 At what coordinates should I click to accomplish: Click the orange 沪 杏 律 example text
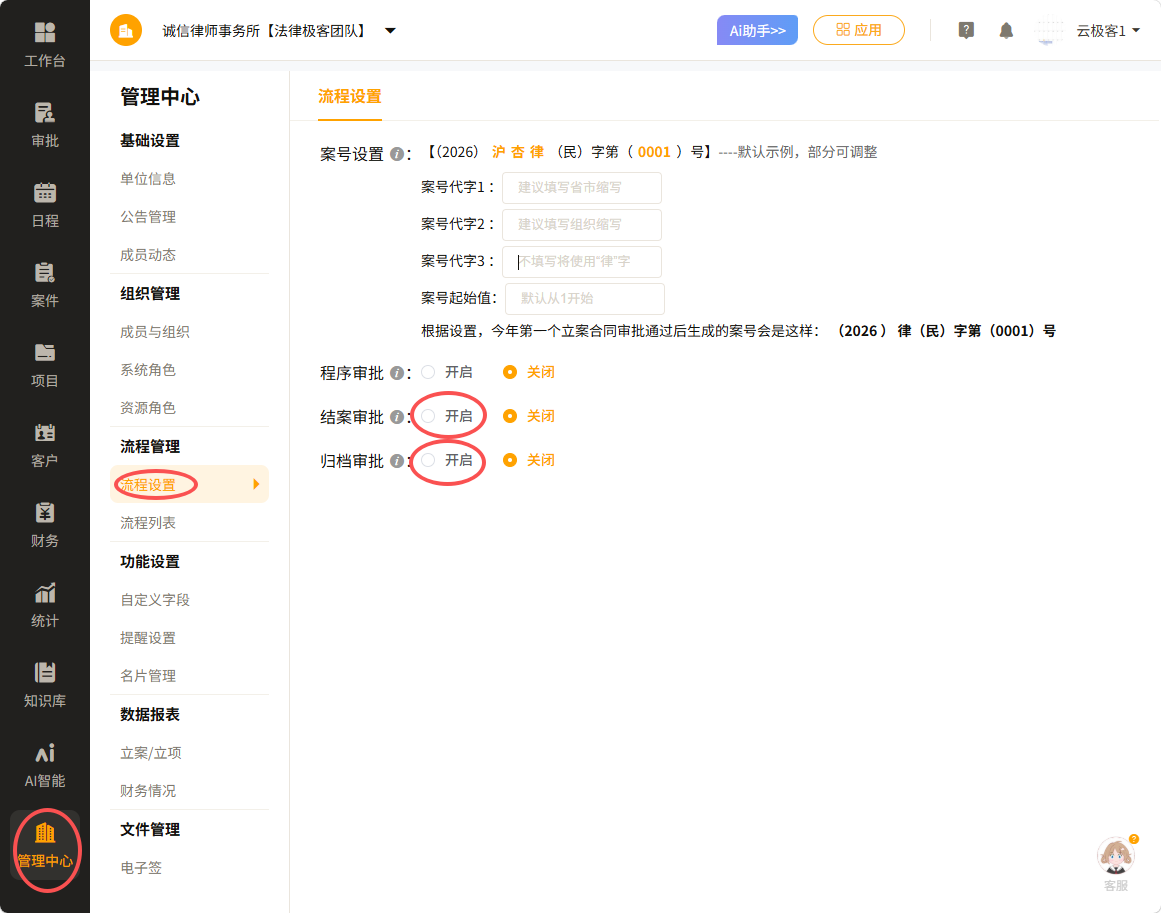(x=518, y=152)
